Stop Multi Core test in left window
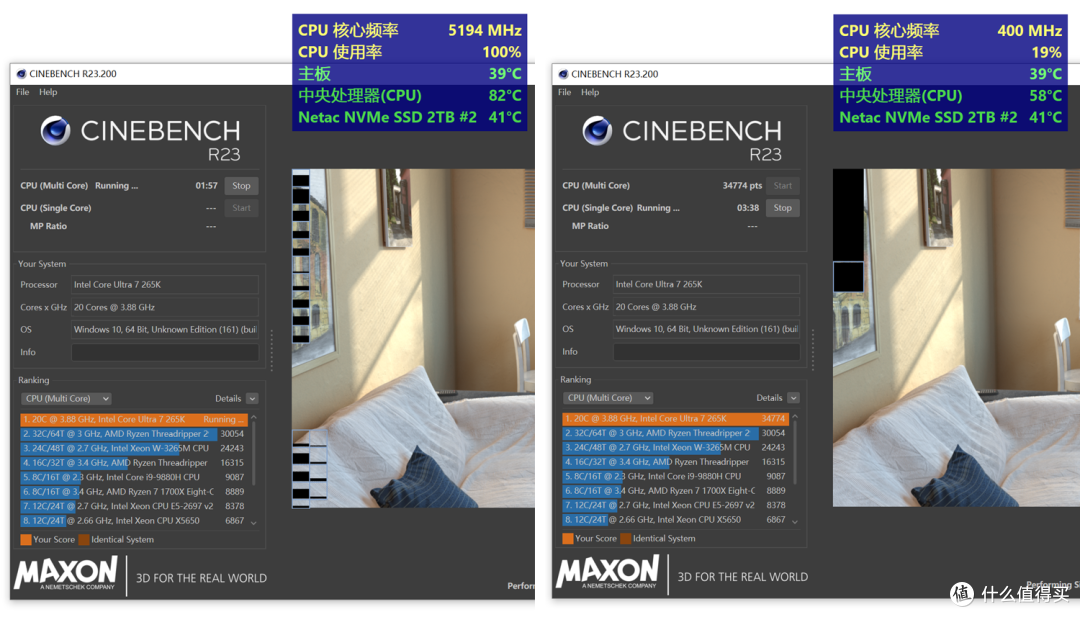The height and width of the screenshot is (617, 1080). point(241,186)
